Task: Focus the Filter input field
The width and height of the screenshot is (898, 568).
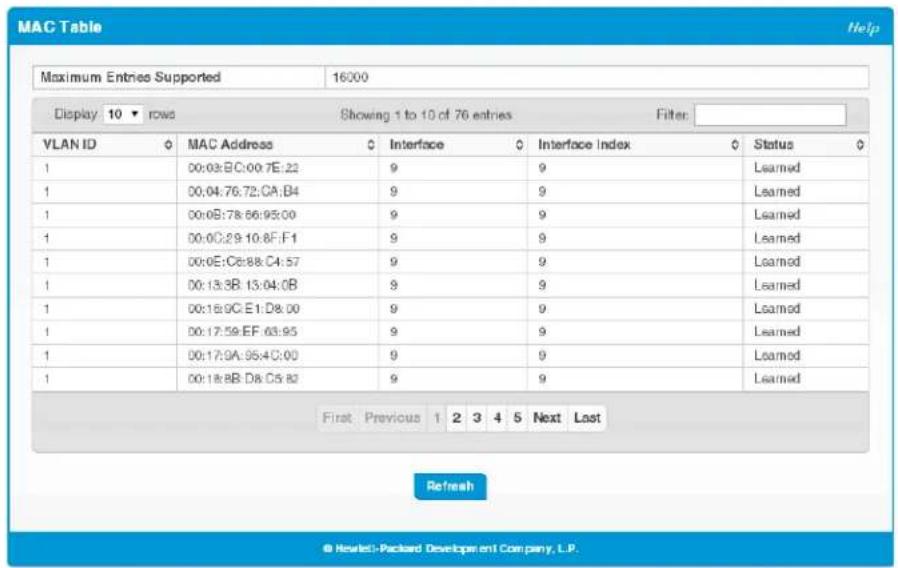Action: click(x=770, y=115)
